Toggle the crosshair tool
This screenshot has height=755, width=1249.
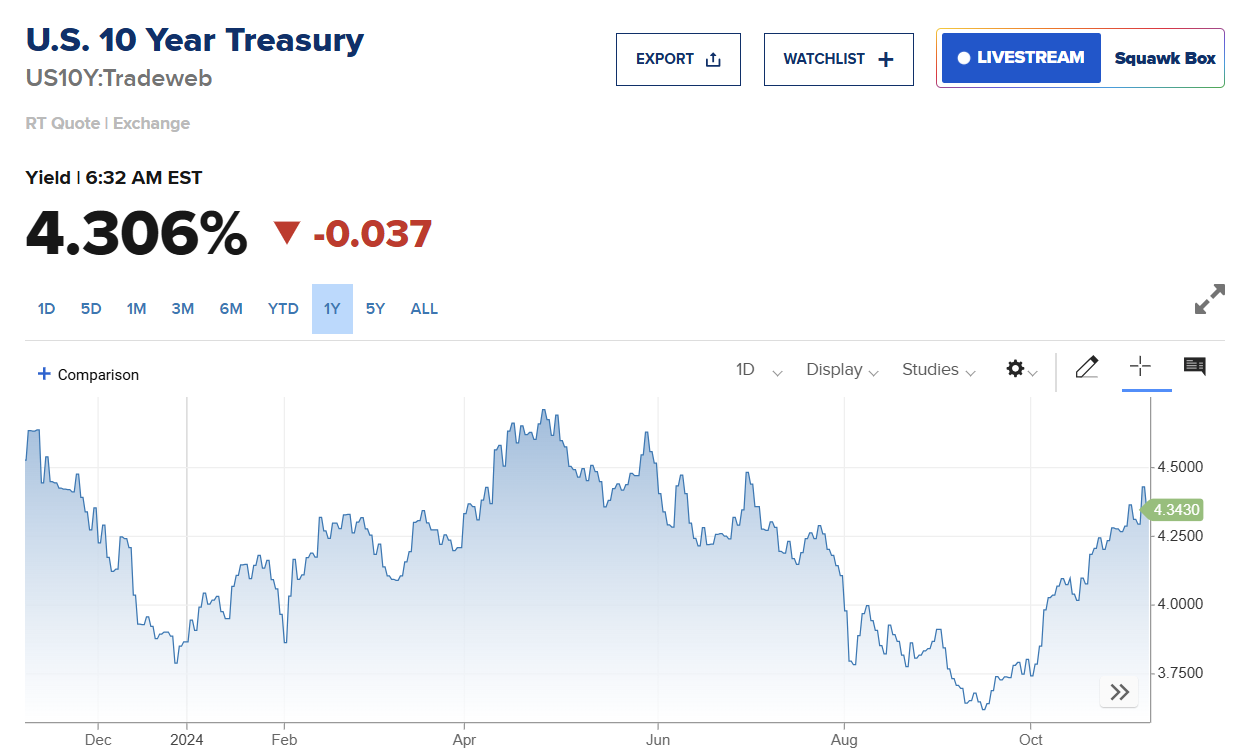tap(1140, 367)
